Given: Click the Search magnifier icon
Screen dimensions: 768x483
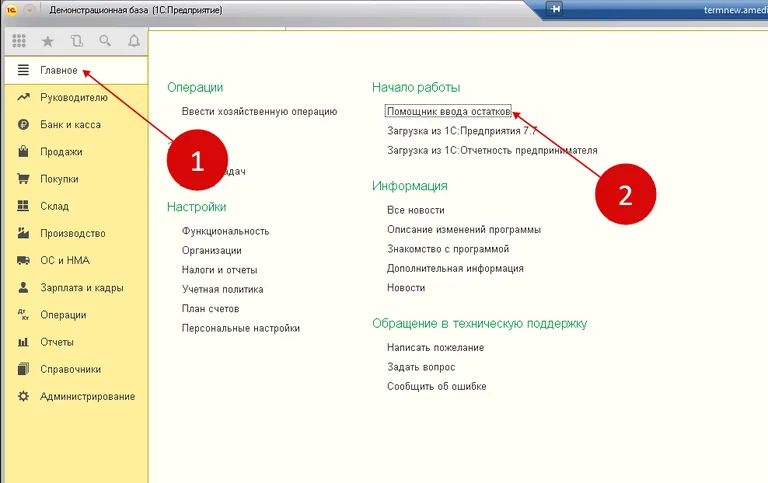Looking at the screenshot, I should [x=105, y=41].
